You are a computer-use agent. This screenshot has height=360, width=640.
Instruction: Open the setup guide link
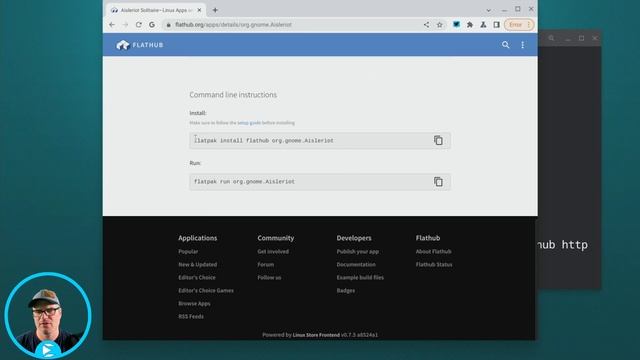click(249, 123)
